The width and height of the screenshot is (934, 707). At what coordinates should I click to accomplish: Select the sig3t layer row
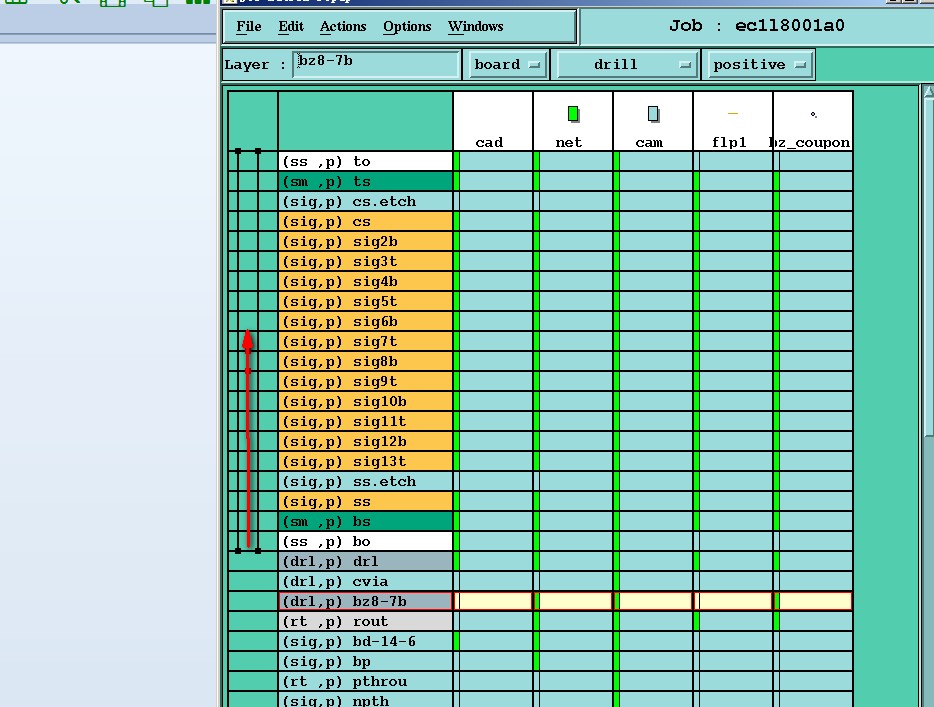pyautogui.click(x=365, y=261)
